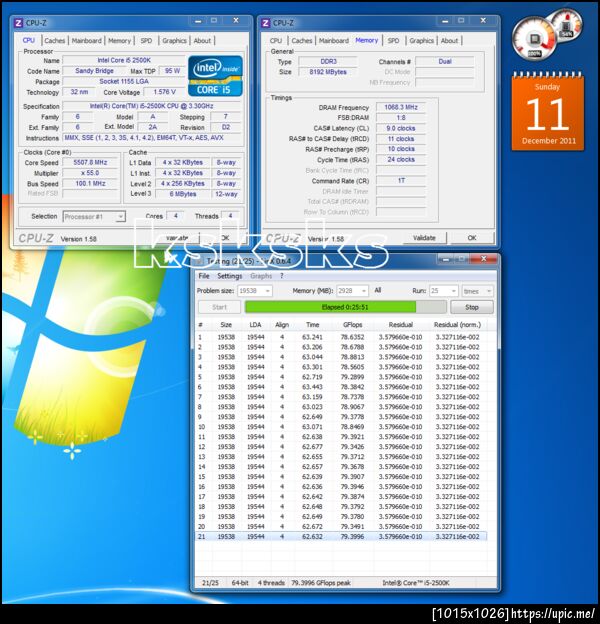Click the CPU-Z logo icon in left window title bar
600x624 pixels.
click(x=19, y=23)
